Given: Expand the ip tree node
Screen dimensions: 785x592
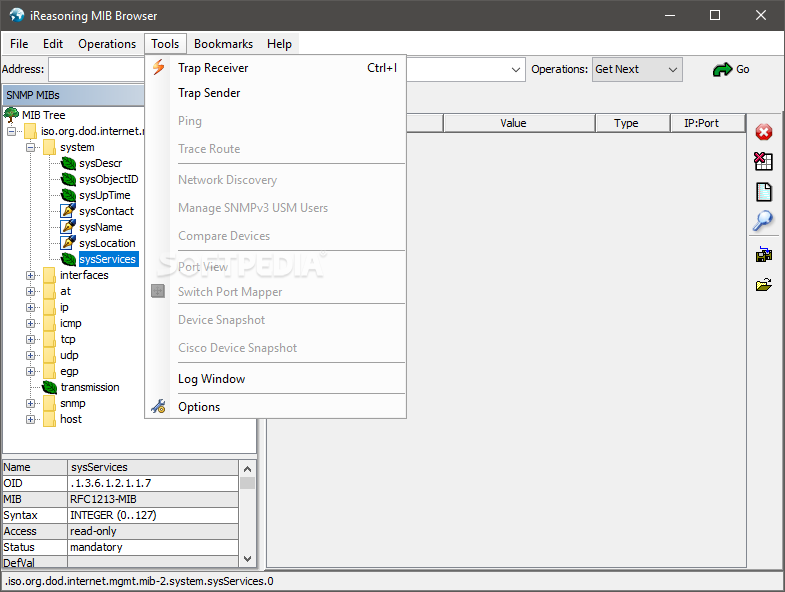Looking at the screenshot, I should click(x=31, y=308).
